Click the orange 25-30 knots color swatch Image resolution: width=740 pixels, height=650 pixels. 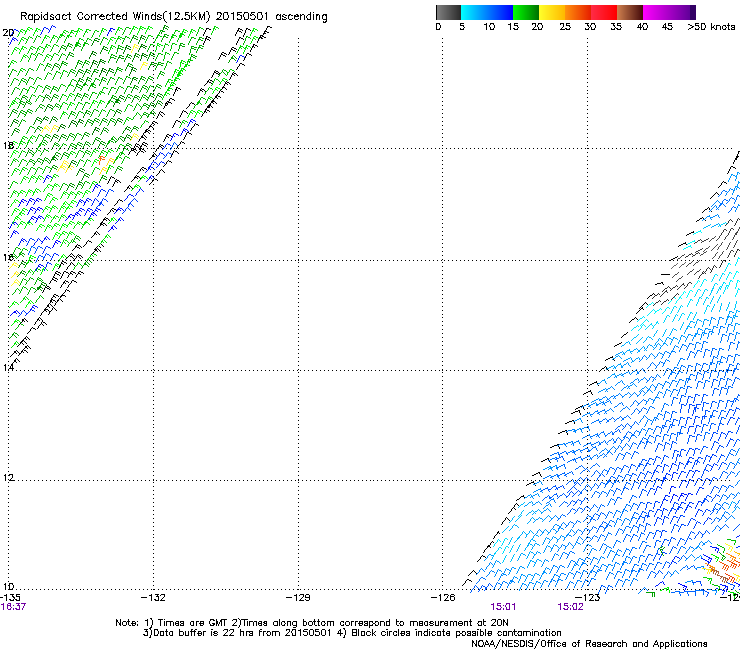coord(578,12)
